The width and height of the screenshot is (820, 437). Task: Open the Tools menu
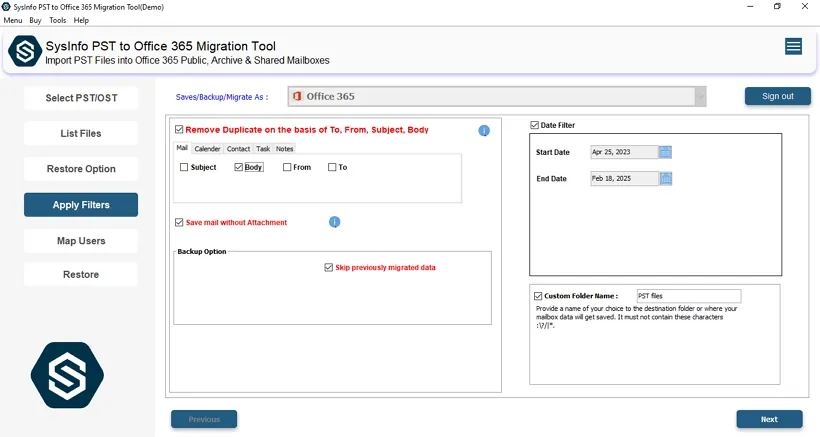[58, 20]
